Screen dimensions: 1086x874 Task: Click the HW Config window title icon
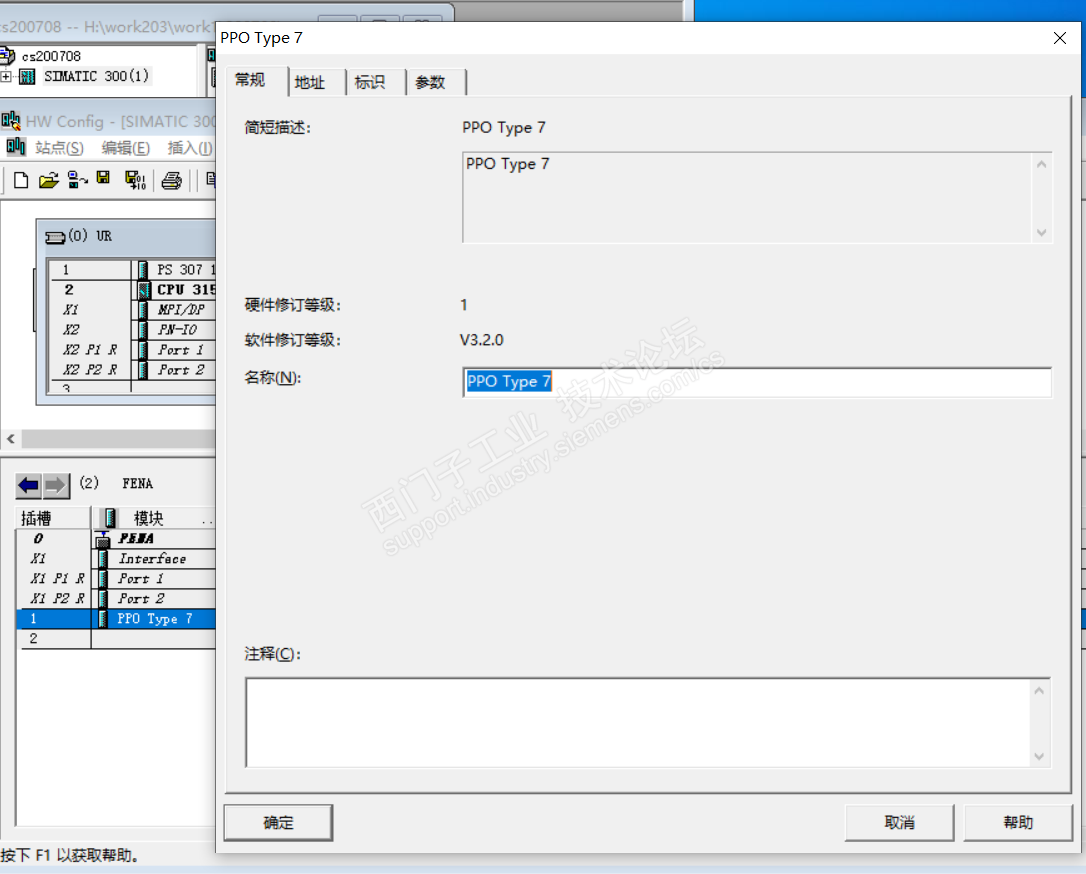[10, 121]
